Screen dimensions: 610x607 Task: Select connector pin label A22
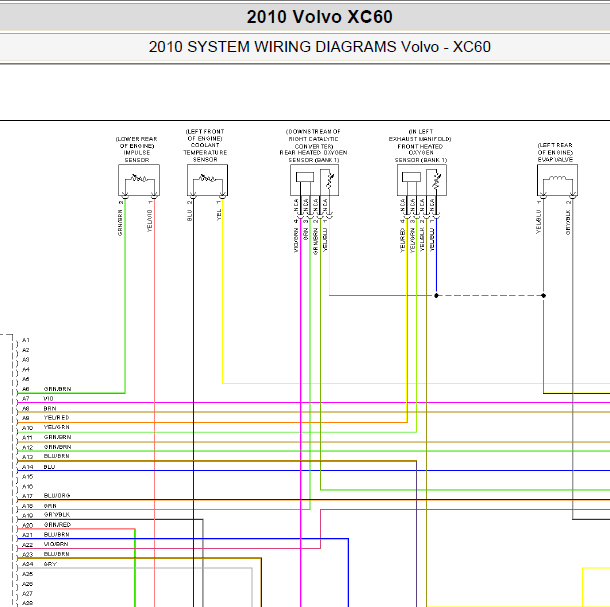27,545
